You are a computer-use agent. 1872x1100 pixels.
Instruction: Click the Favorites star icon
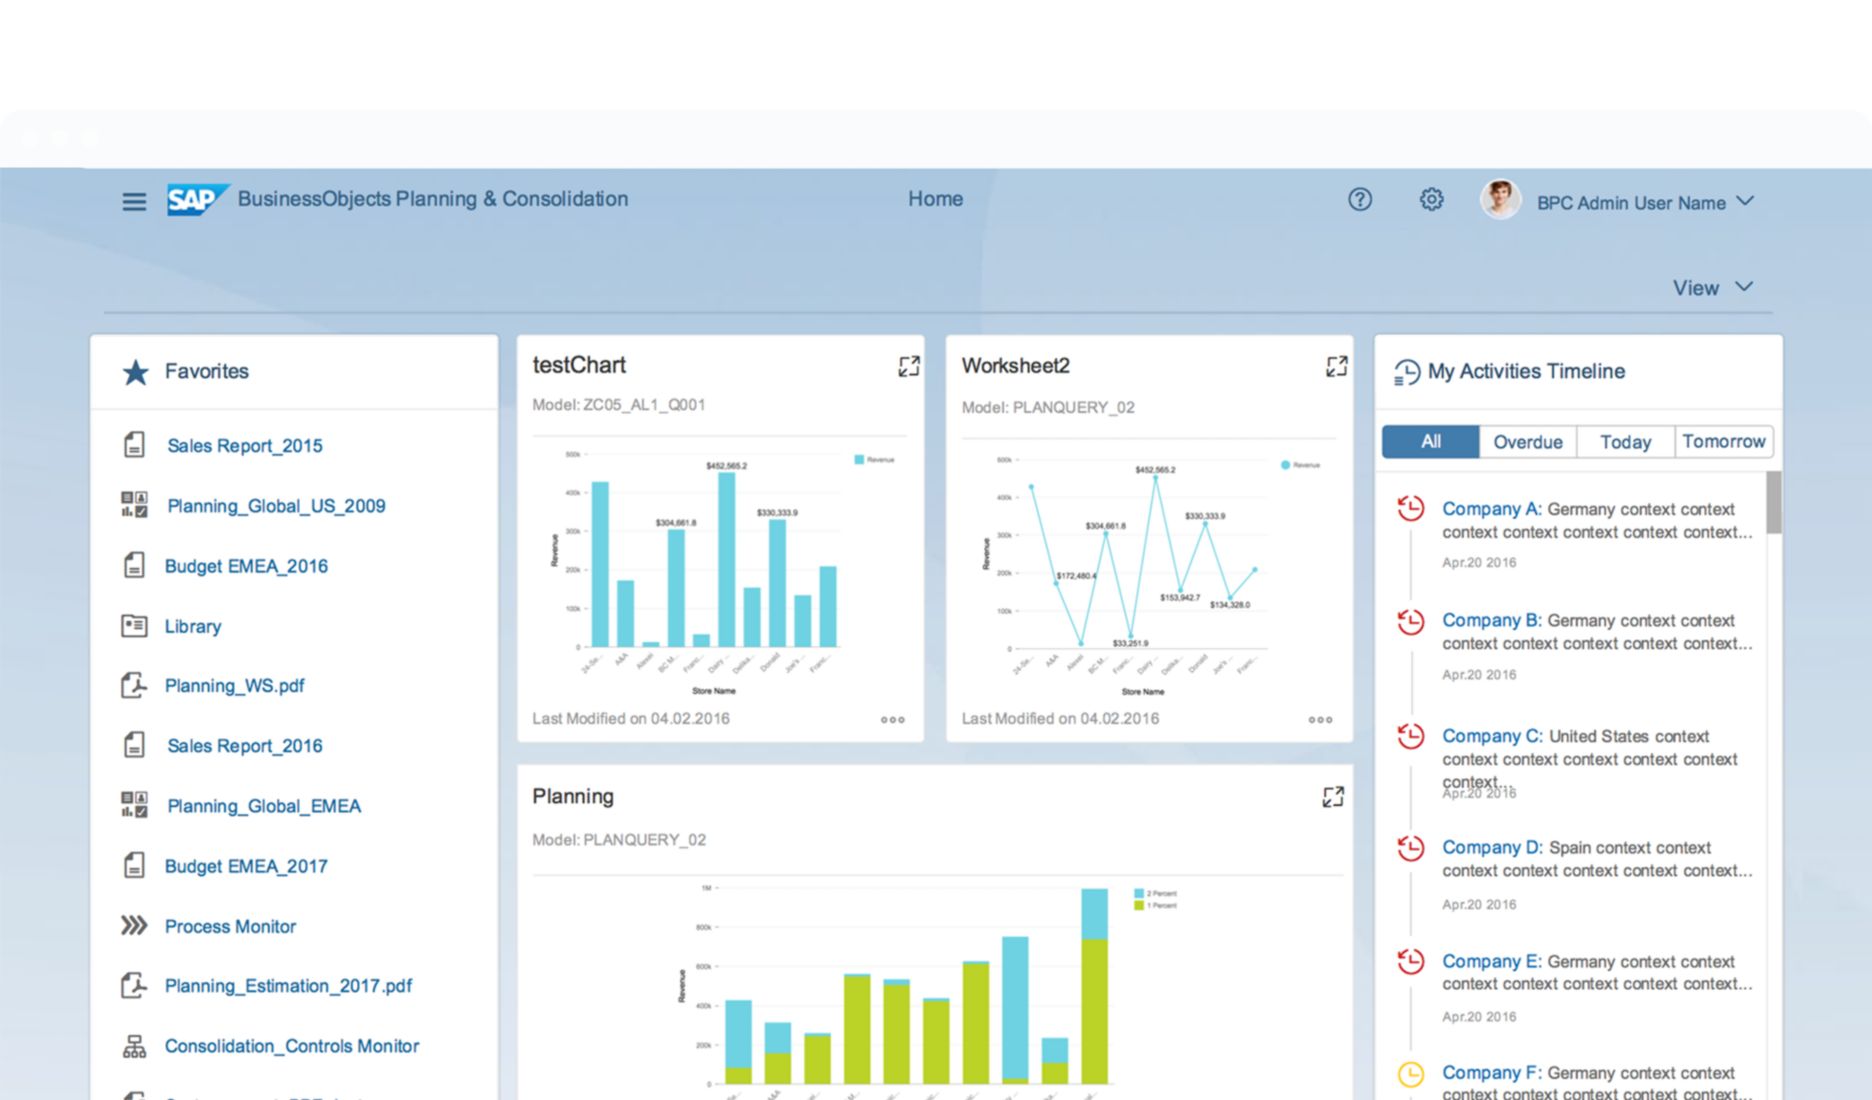[x=135, y=371]
